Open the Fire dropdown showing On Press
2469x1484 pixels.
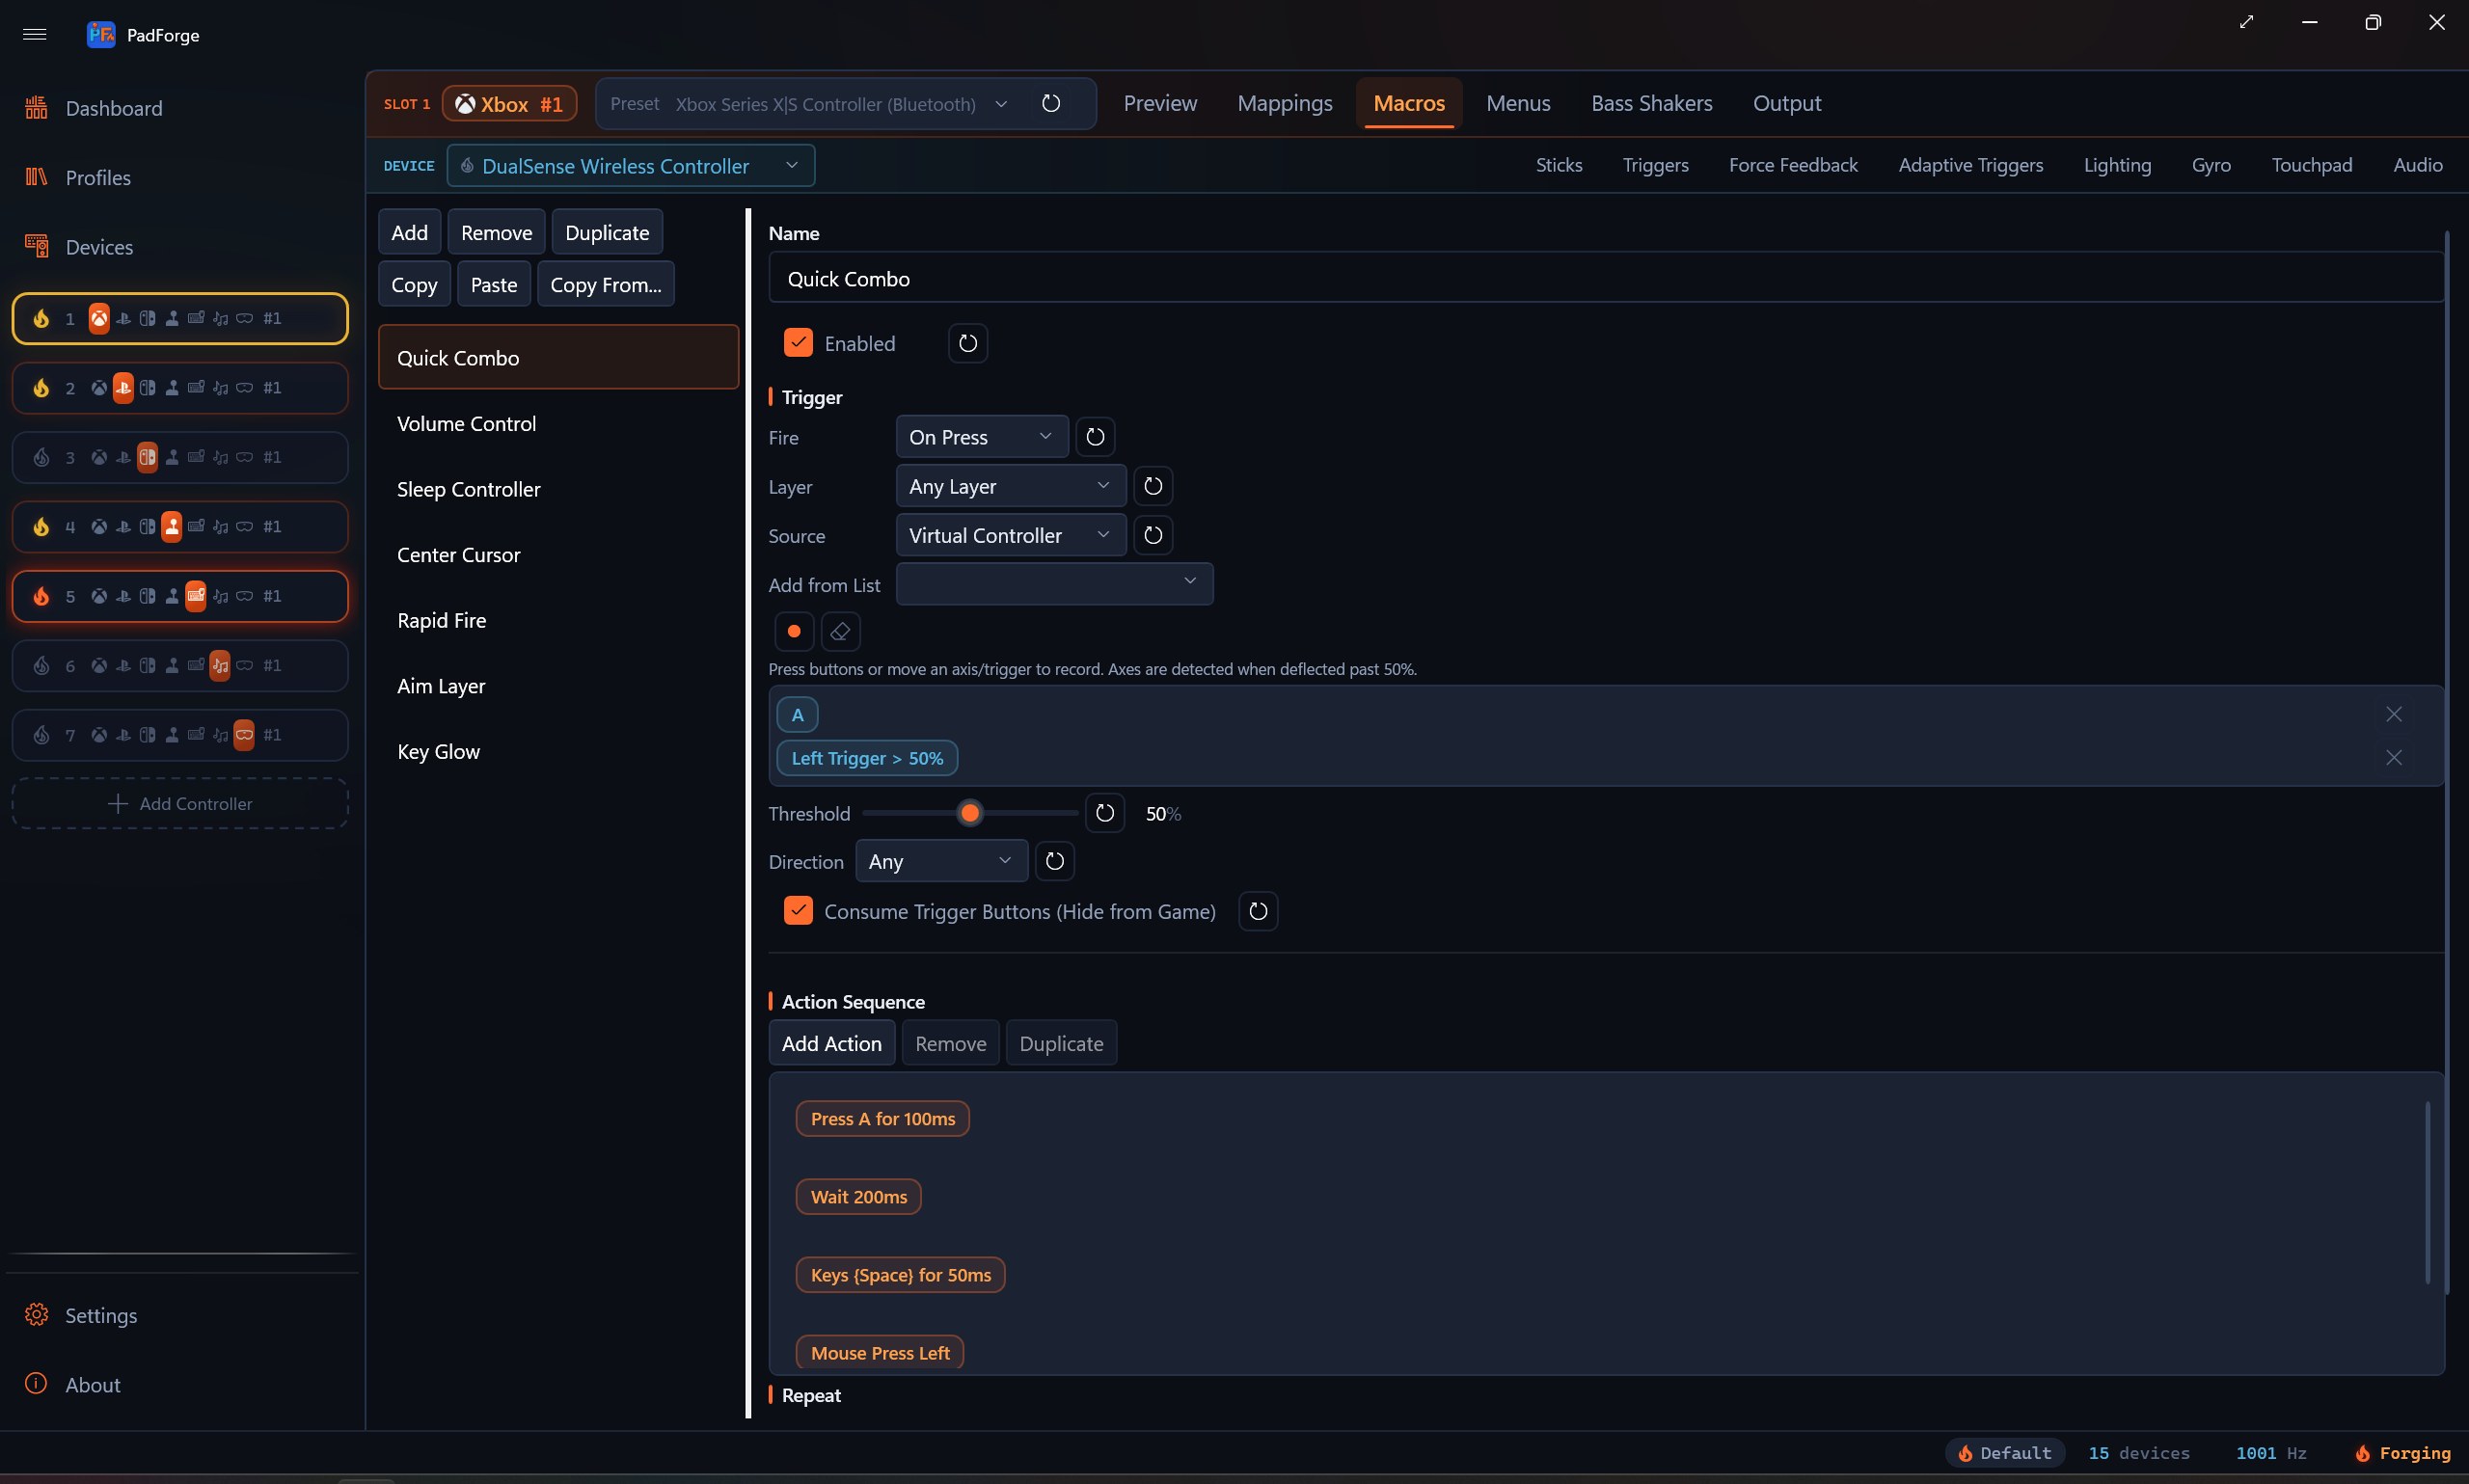pos(982,437)
